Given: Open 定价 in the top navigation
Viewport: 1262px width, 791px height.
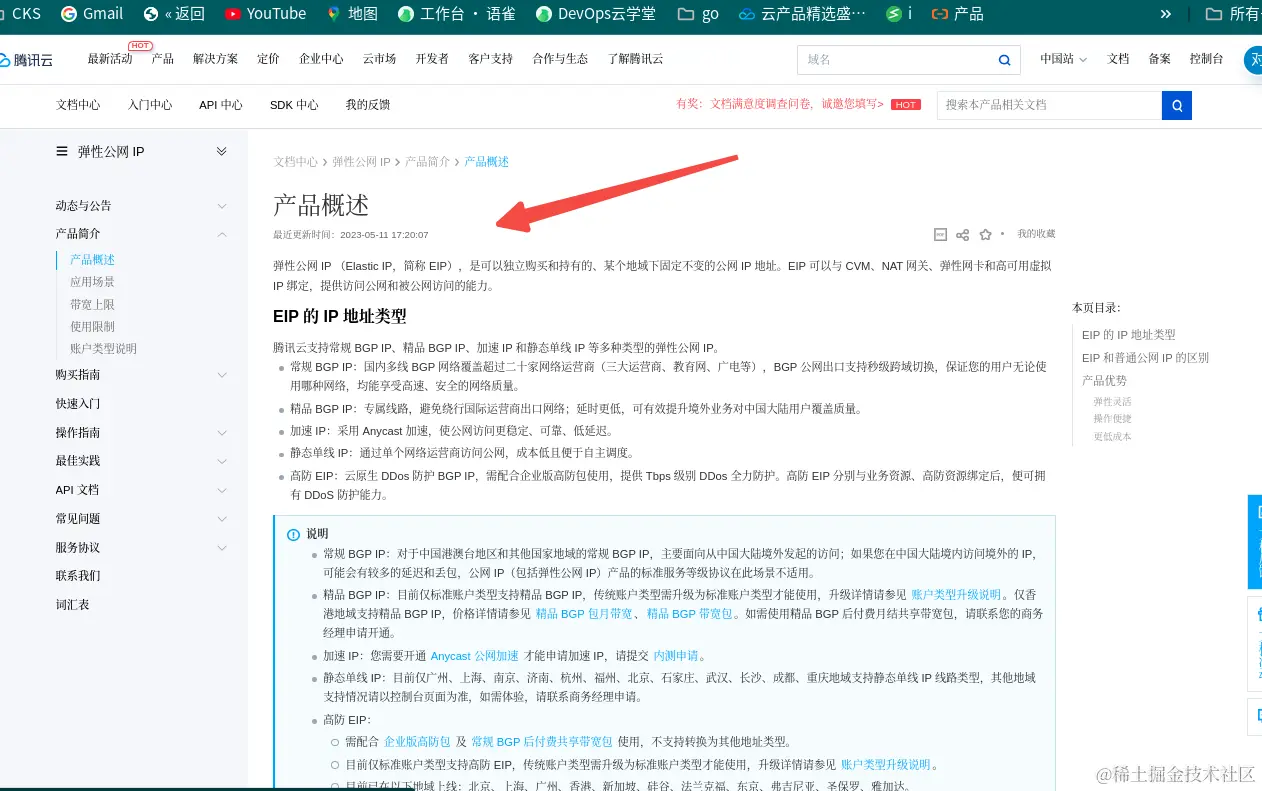Looking at the screenshot, I should click(x=268, y=59).
